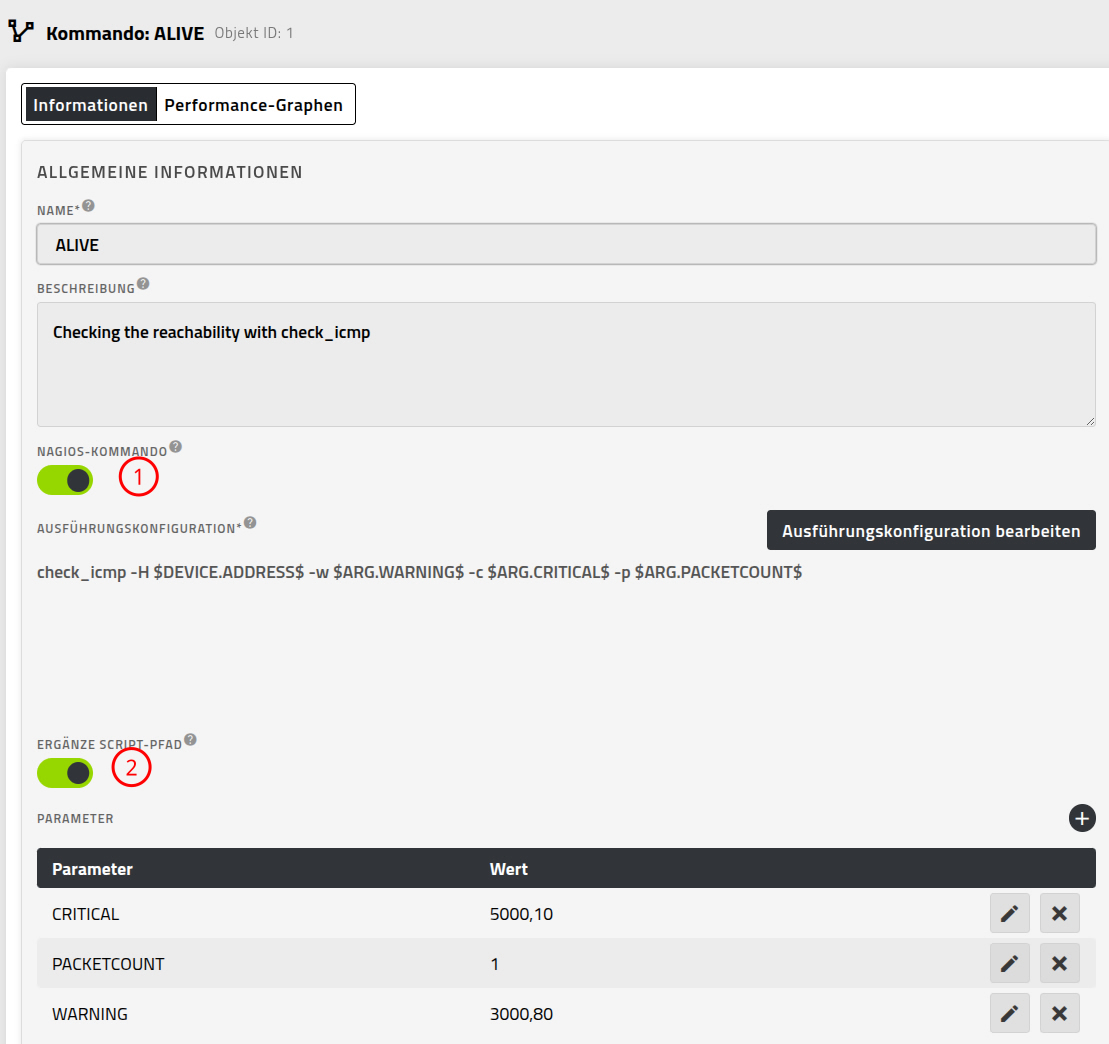Viewport: 1109px width, 1044px height.
Task: Click the Wert column header
Action: [509, 869]
